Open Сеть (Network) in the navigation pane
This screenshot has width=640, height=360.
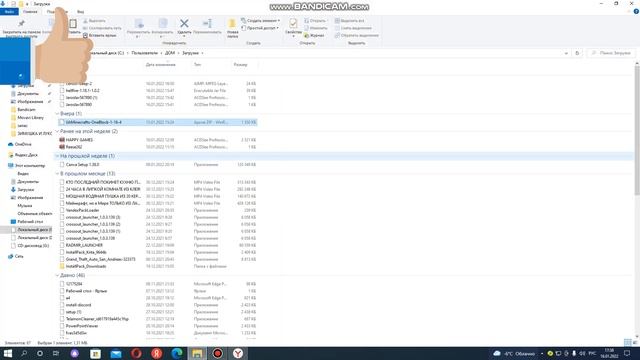tap(19, 256)
